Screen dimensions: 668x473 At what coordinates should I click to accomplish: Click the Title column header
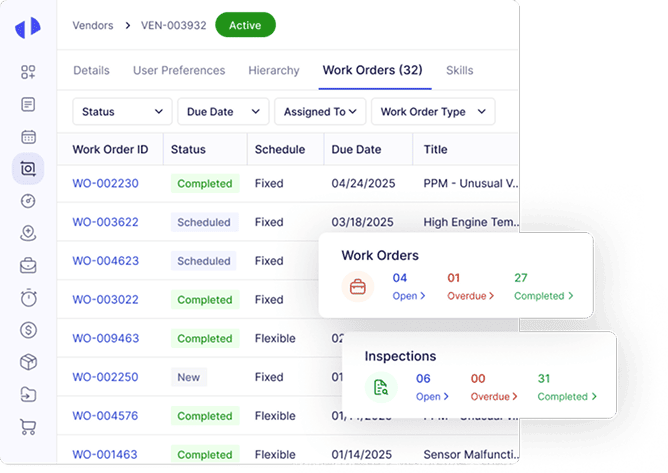tap(435, 150)
